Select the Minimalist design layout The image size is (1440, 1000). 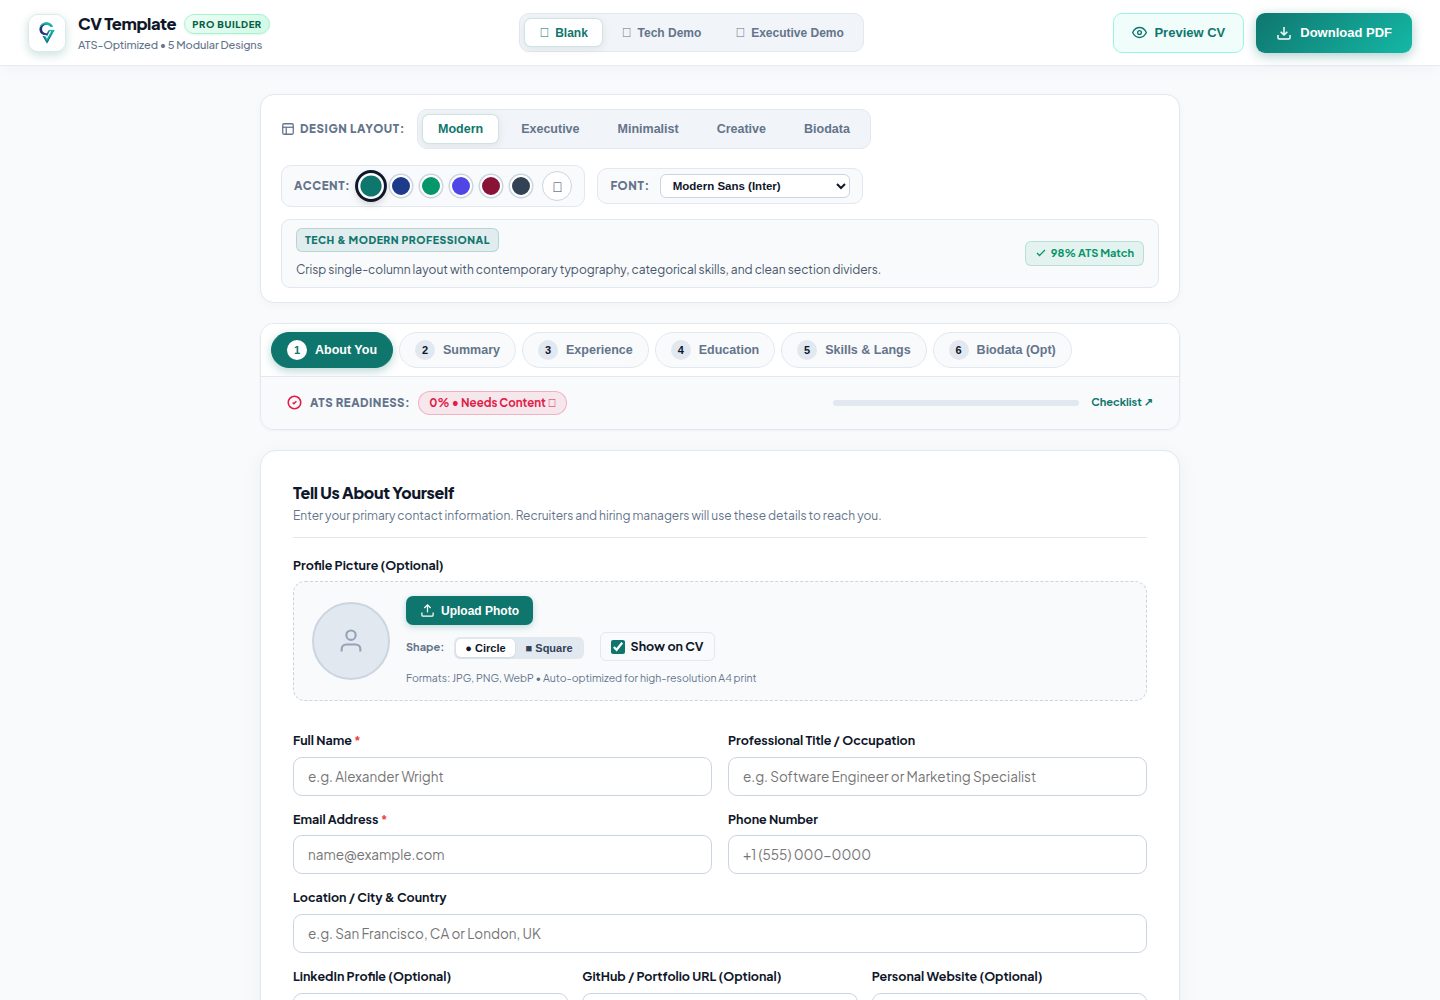(x=648, y=129)
